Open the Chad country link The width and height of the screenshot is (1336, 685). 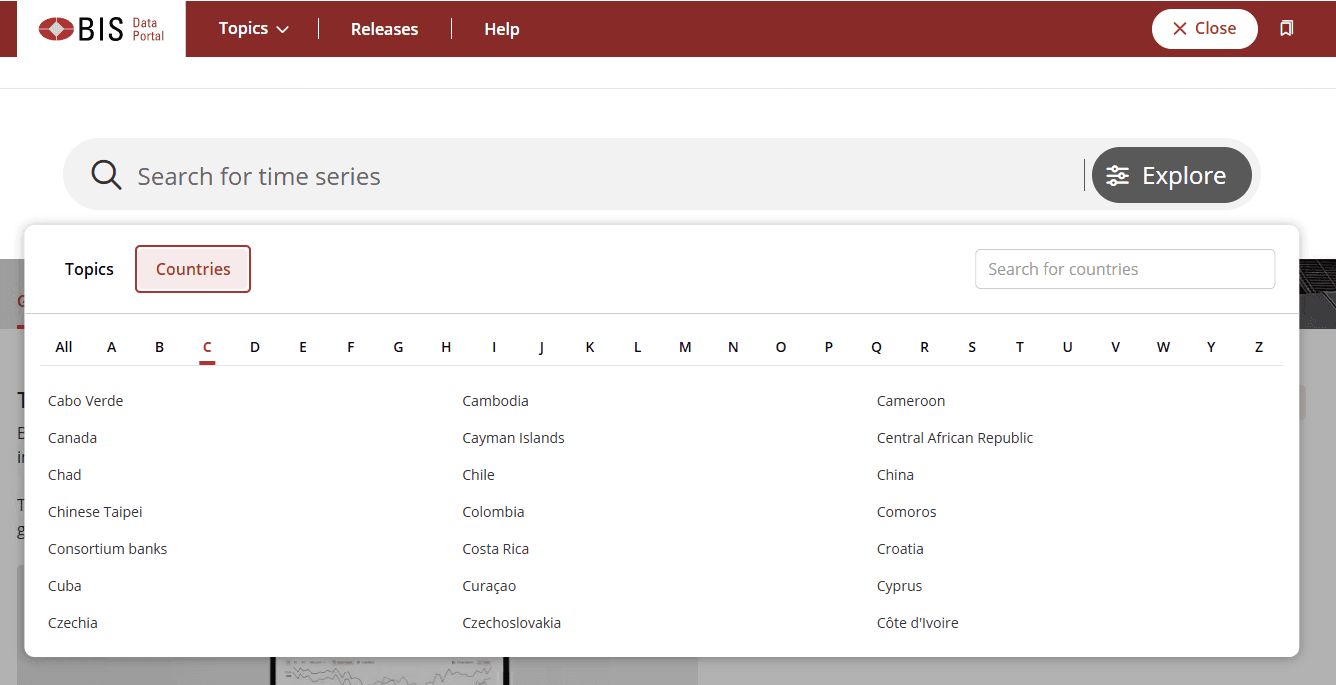65,475
